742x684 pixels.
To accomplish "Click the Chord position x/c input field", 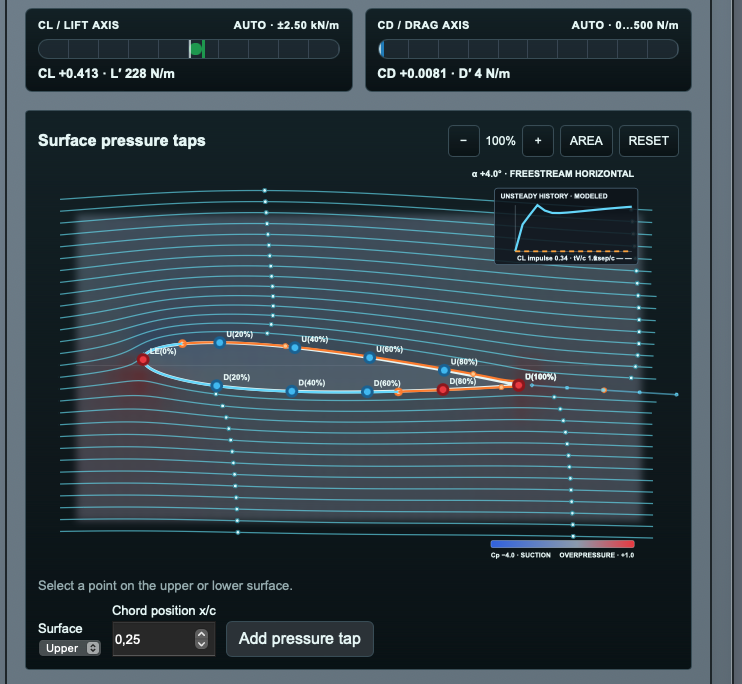I will click(163, 639).
